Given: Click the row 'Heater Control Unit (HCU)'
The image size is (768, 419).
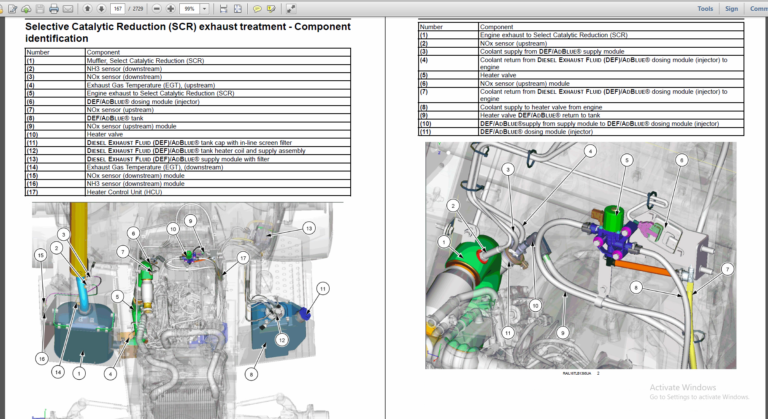Looking at the screenshot, I should pos(188,192).
